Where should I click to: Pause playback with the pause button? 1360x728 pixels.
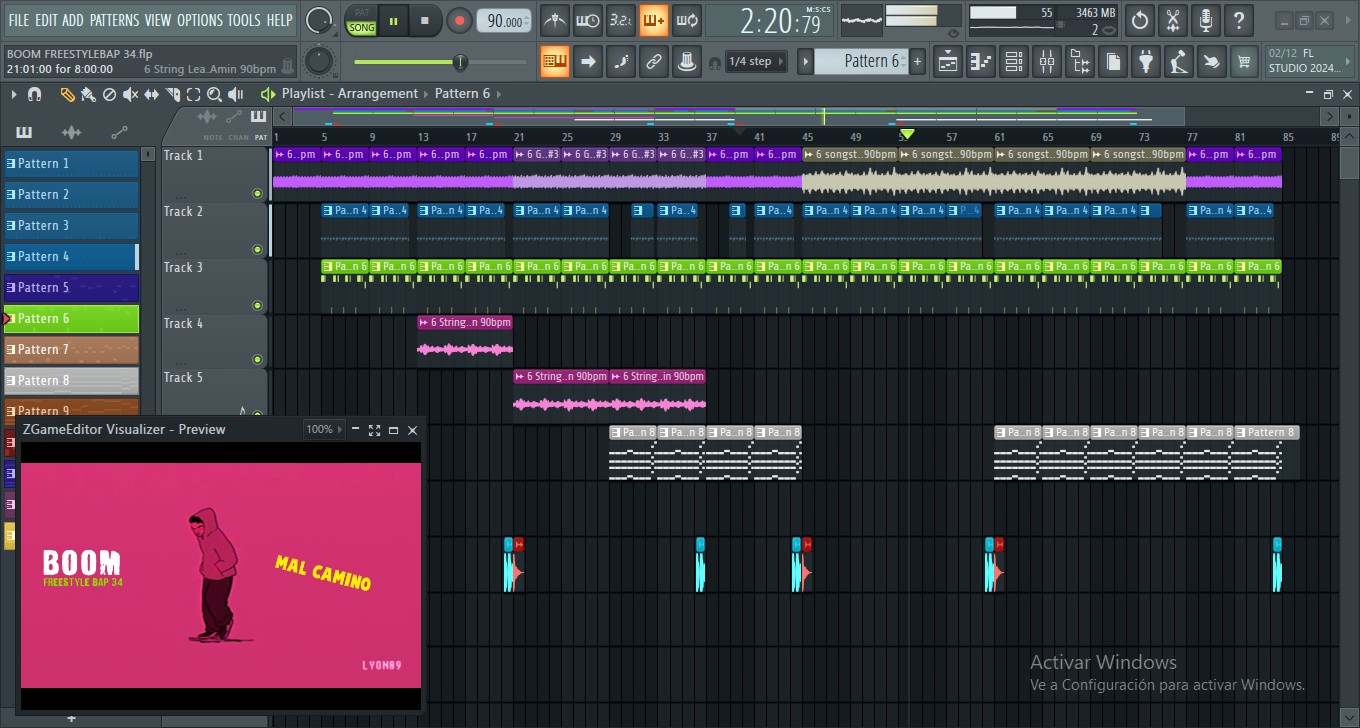tap(394, 20)
